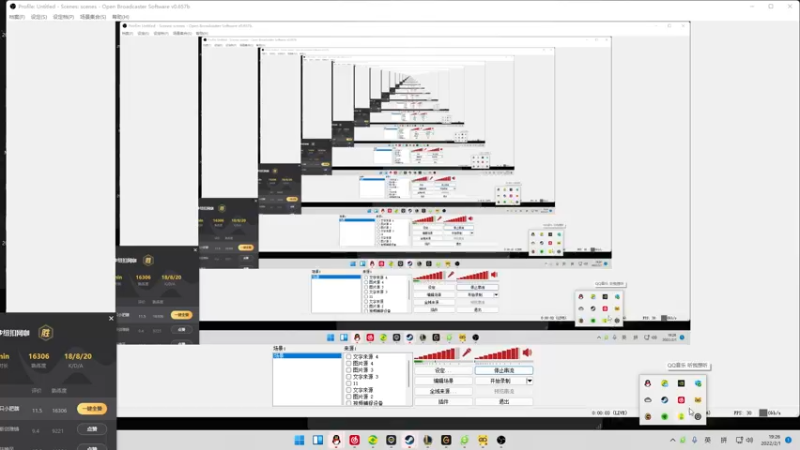Image resolution: width=800 pixels, height=450 pixels.
Task: Launch the green-yellow browser icon on the taskbar
Action: (373, 440)
